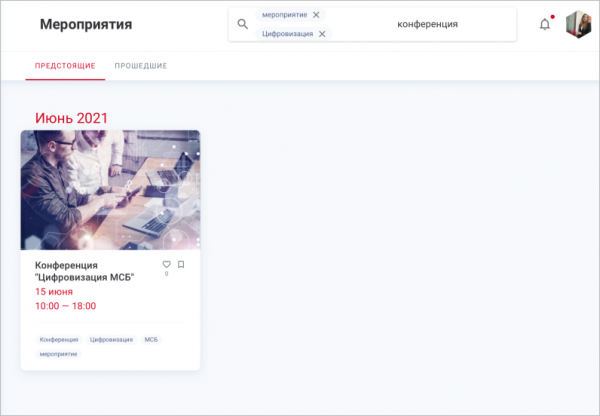600x416 pixels.
Task: Switch to the Прошедшие tab
Action: [141, 66]
